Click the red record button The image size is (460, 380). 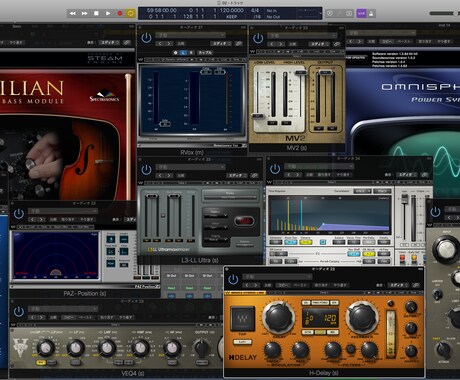pos(120,13)
